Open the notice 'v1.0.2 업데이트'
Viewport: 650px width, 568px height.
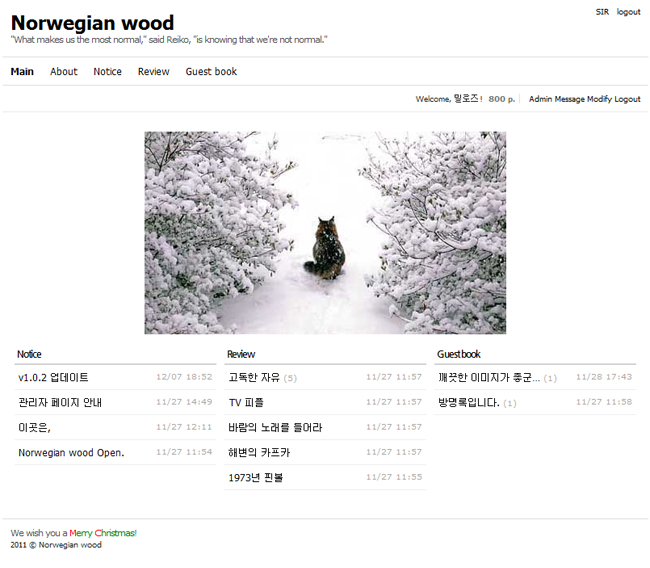click(53, 377)
